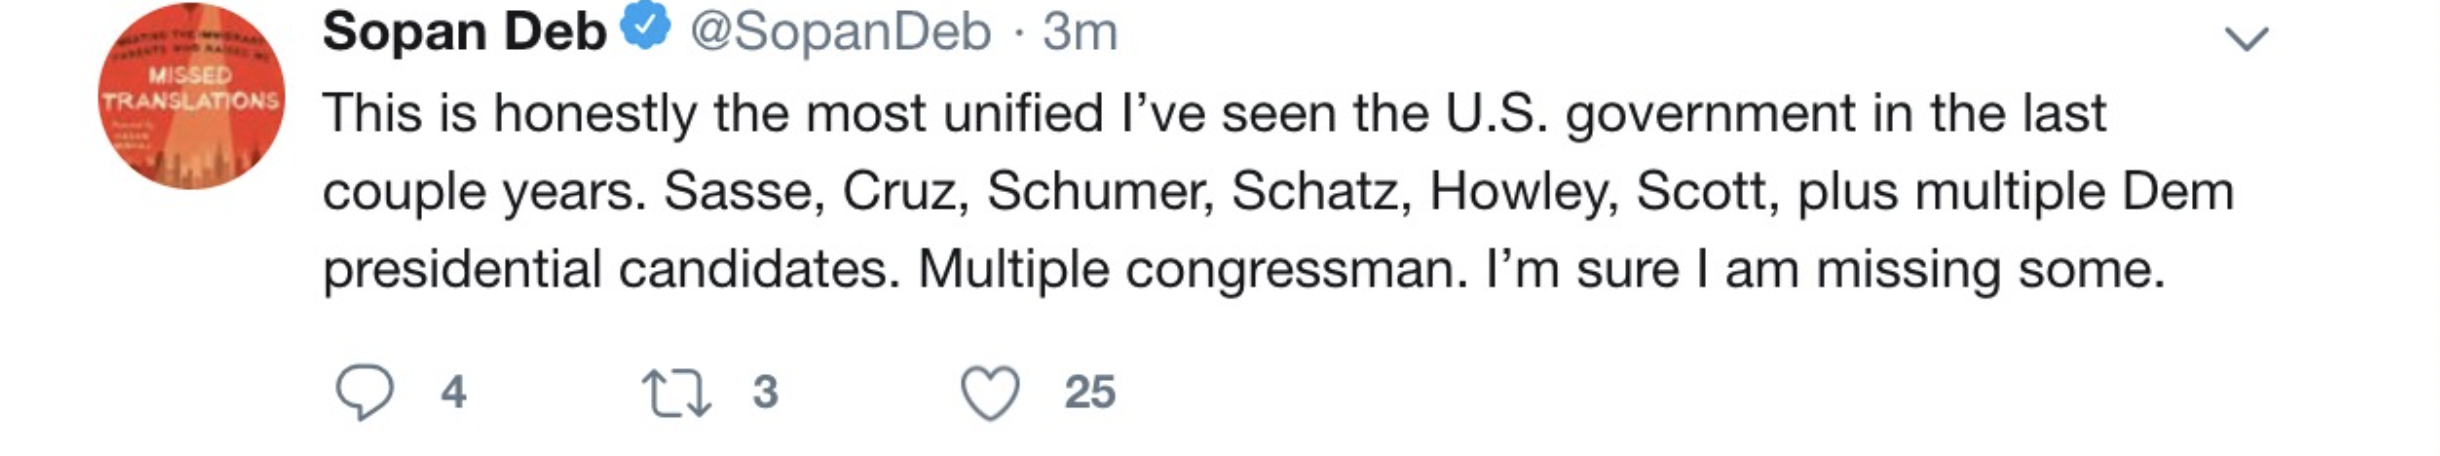The width and height of the screenshot is (2440, 456).
Task: Open the tweet via the 3m timestamp
Action: [1079, 32]
